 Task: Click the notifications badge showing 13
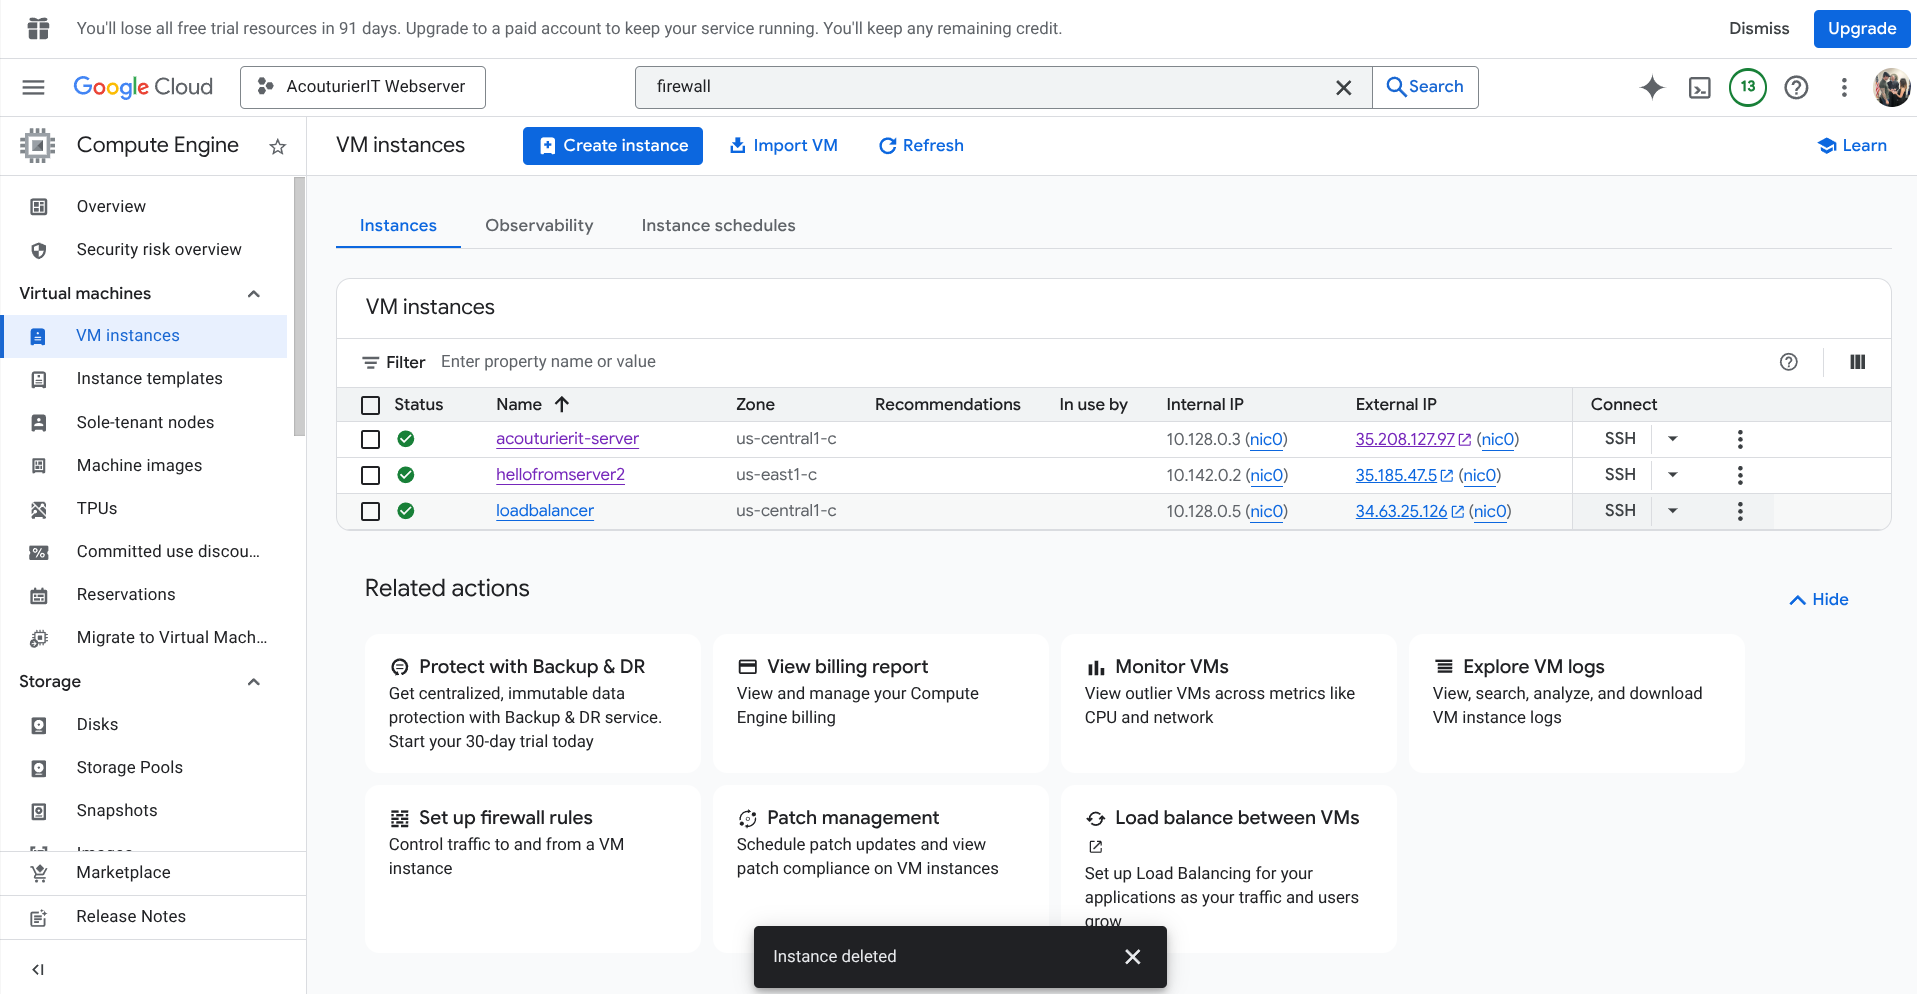click(1747, 87)
